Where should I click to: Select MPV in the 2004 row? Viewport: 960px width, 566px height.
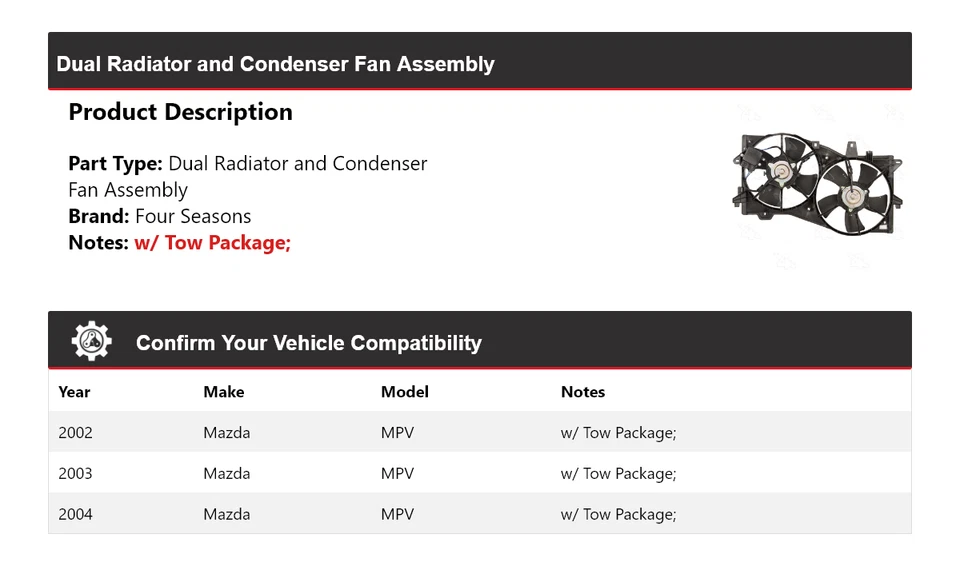[x=397, y=515]
